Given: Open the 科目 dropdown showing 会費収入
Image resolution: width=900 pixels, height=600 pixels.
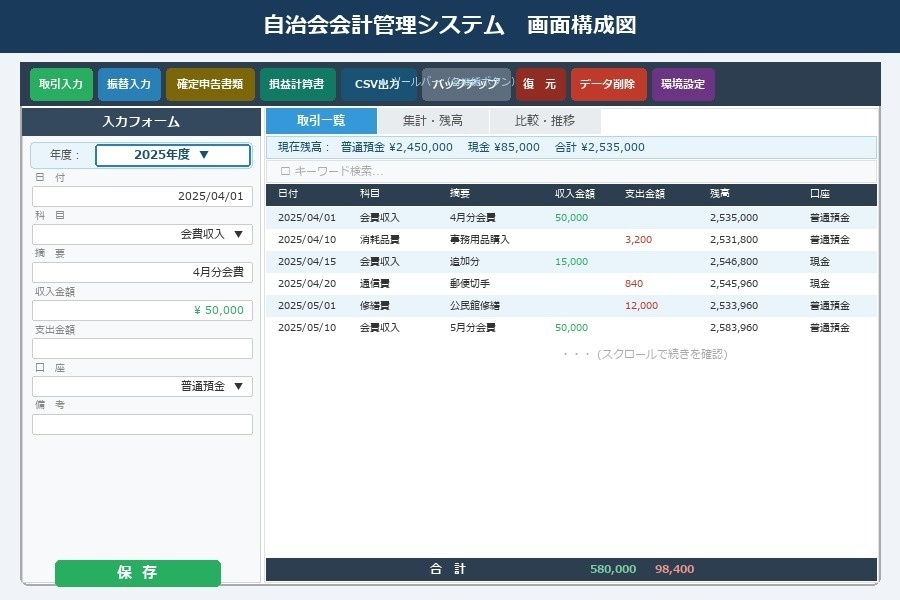Looking at the screenshot, I should pos(143,233).
